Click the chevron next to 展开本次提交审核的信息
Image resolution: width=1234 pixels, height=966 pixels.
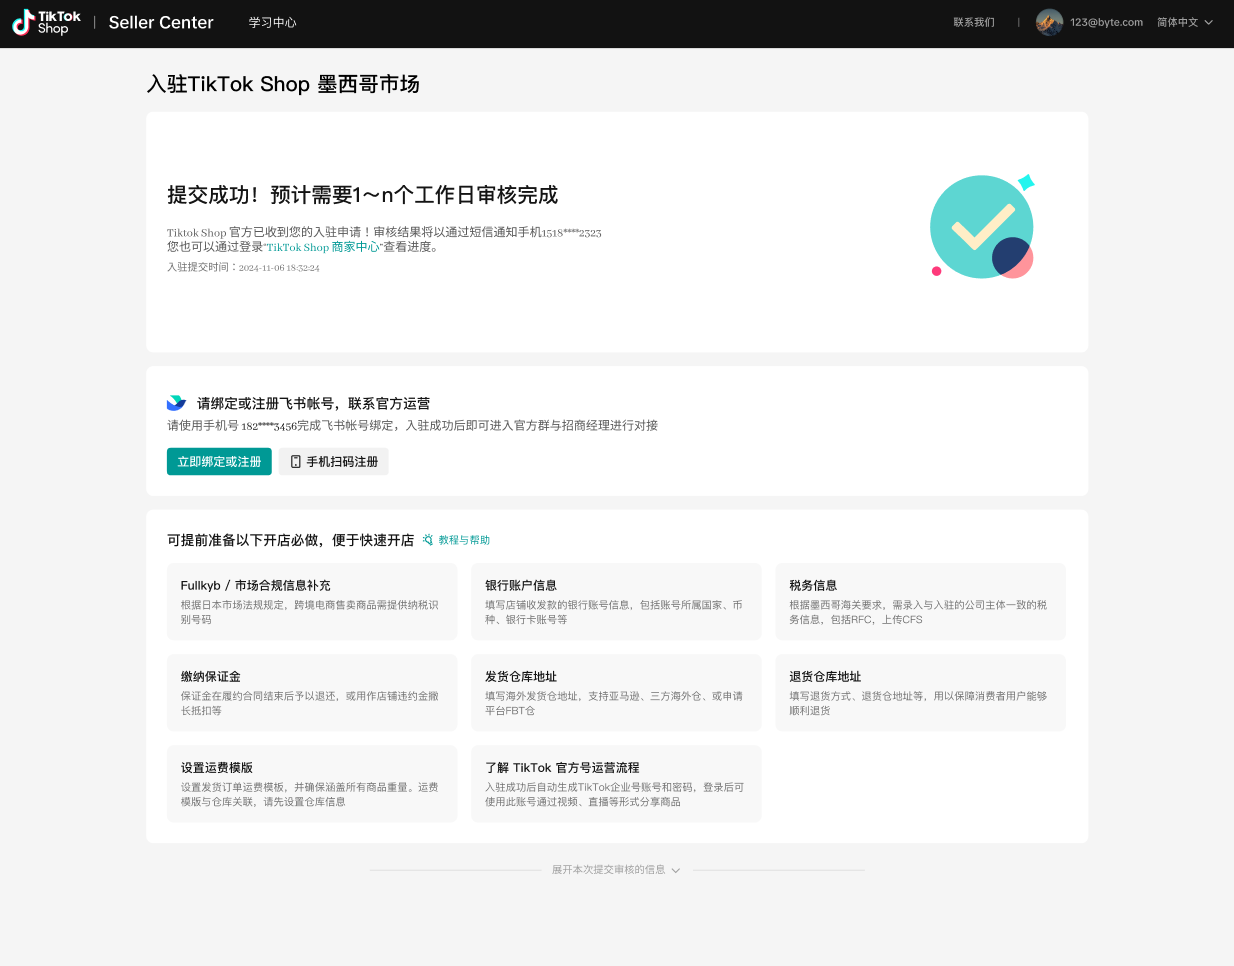(676, 870)
